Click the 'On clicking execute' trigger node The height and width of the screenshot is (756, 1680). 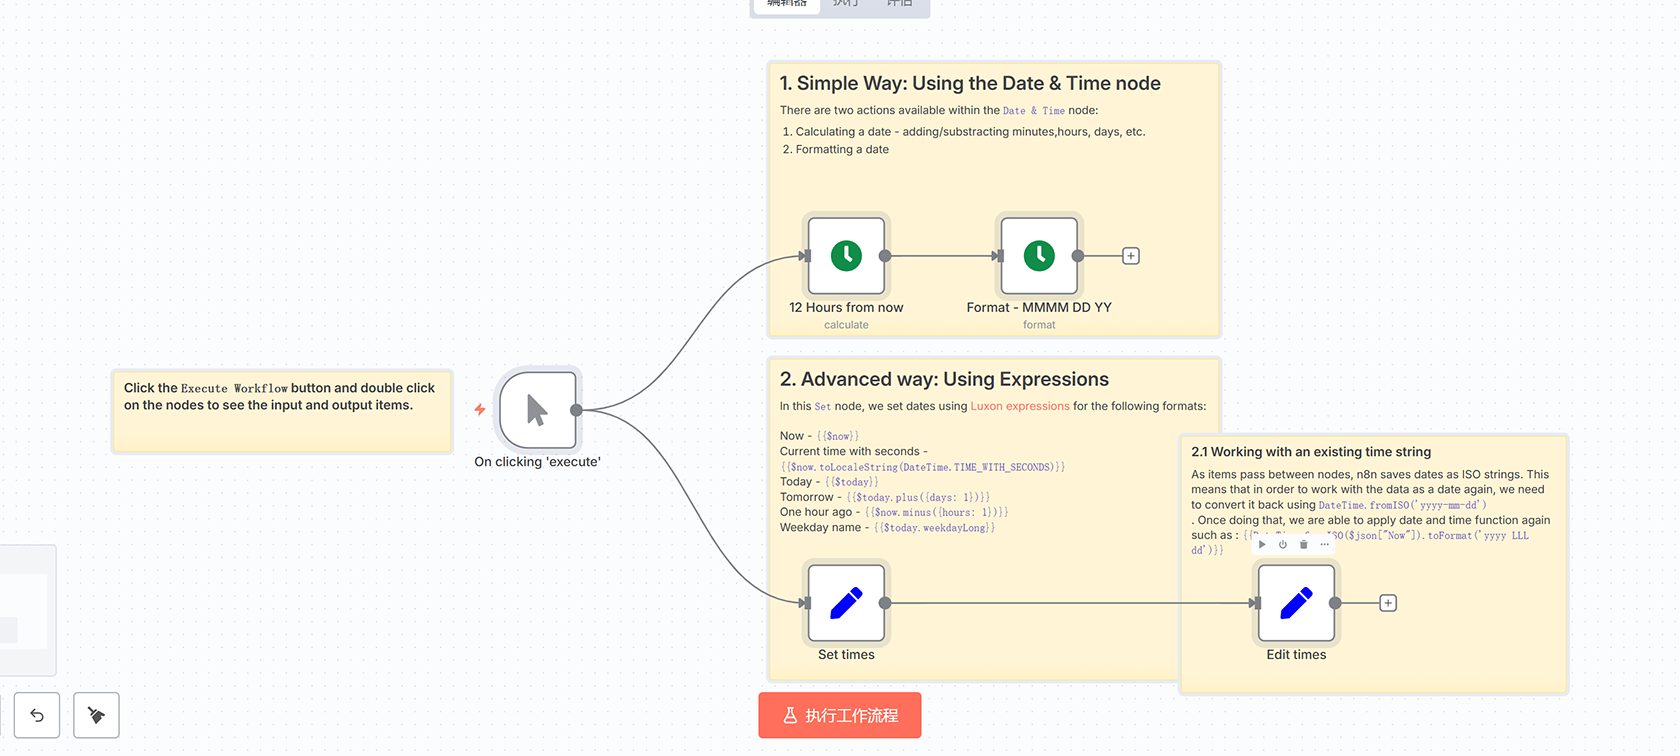click(x=538, y=410)
